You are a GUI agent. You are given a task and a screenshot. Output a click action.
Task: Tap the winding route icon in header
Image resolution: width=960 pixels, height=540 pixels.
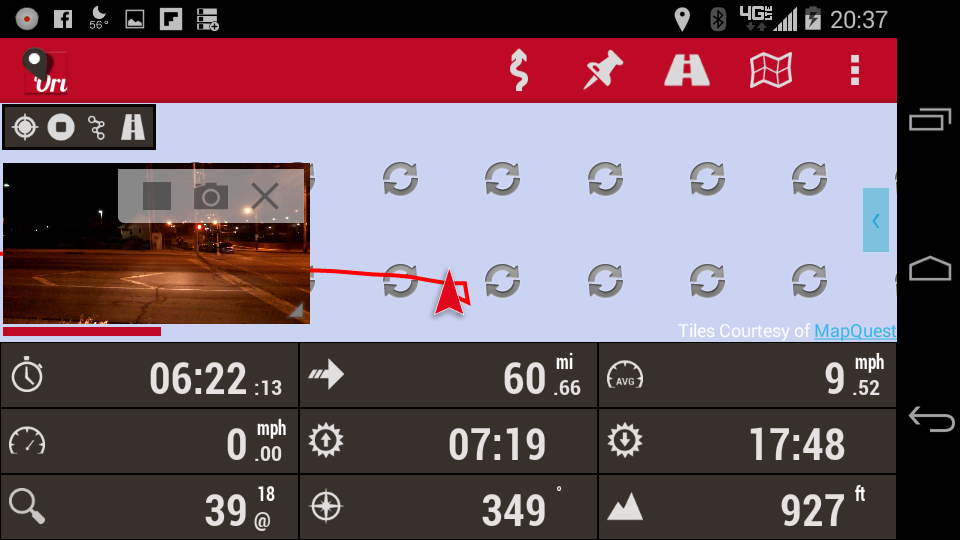519,70
